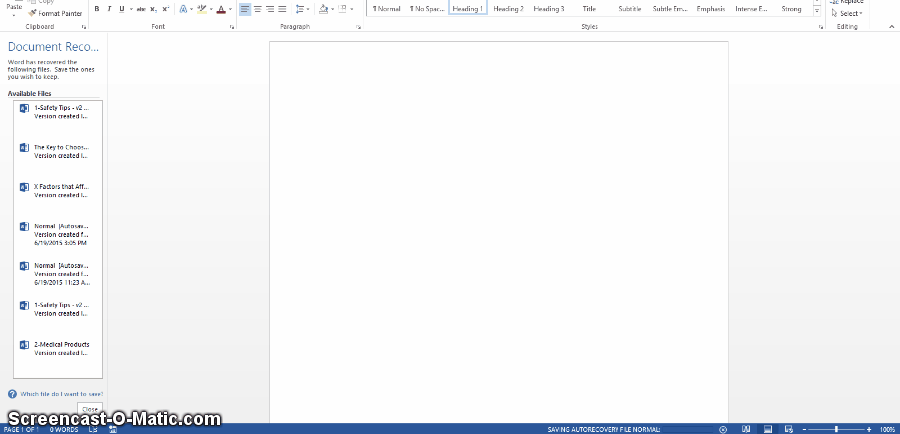Apply the Normal style

tap(386, 9)
